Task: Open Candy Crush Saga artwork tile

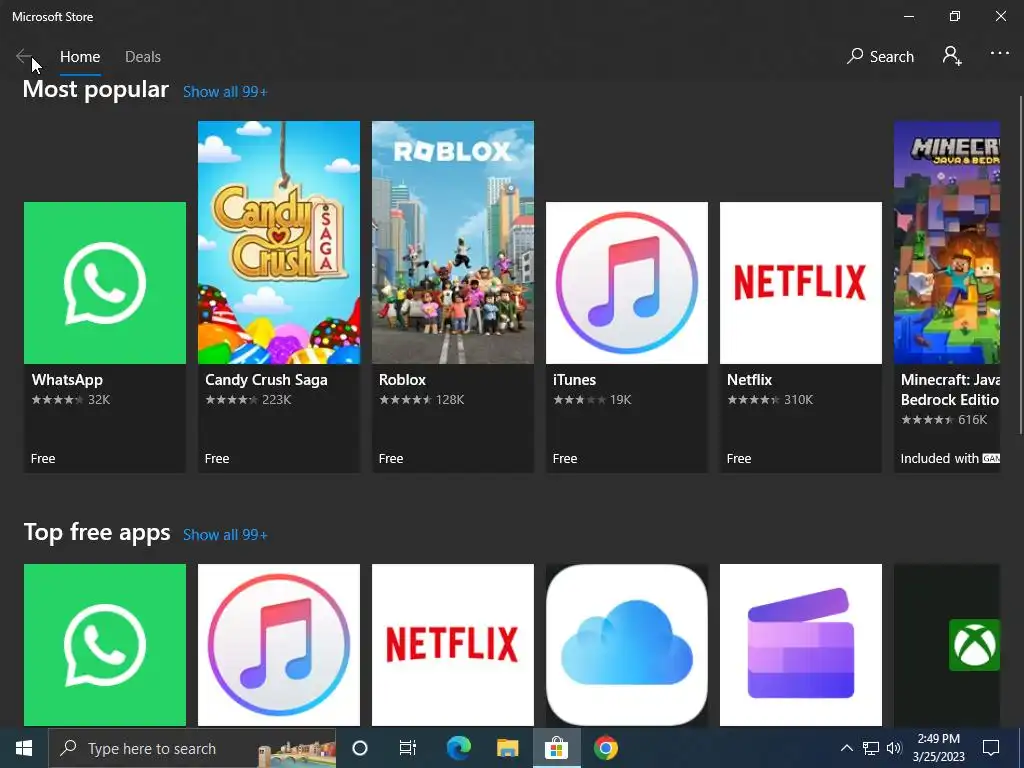Action: 279,242
